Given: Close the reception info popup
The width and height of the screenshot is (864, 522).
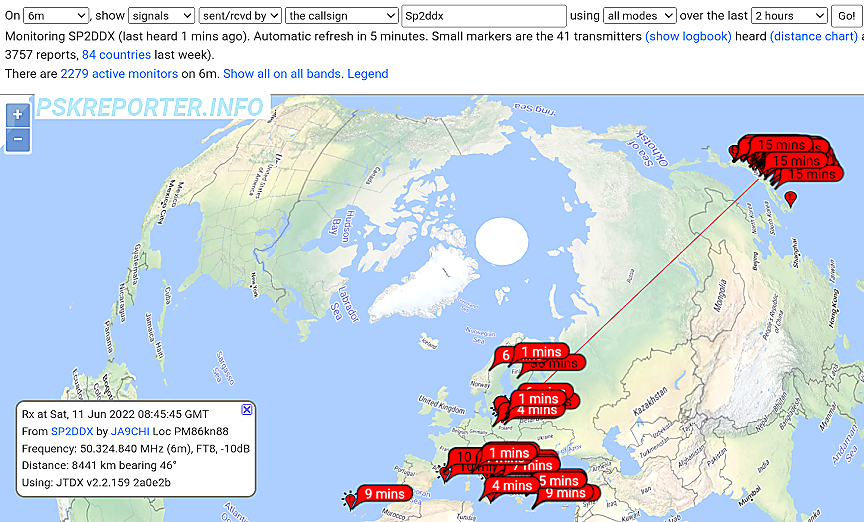Looking at the screenshot, I should [247, 410].
